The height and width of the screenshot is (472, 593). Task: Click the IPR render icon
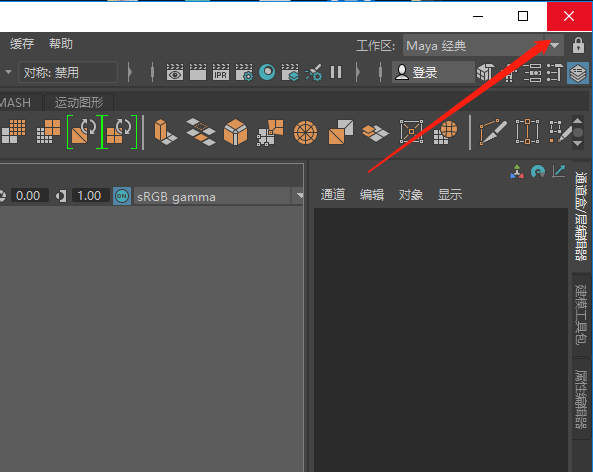(x=221, y=72)
